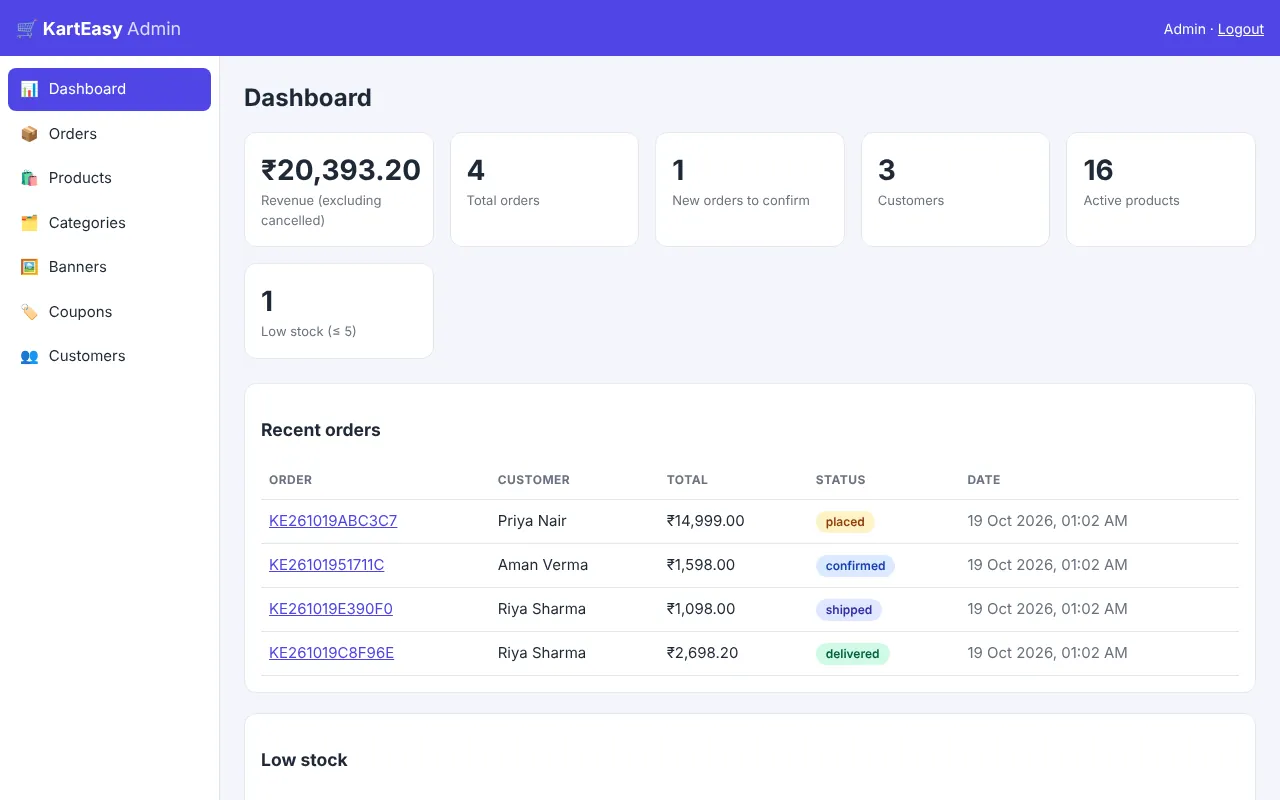This screenshot has width=1280, height=800.
Task: Click the Recent orders heading
Action: [x=321, y=430]
